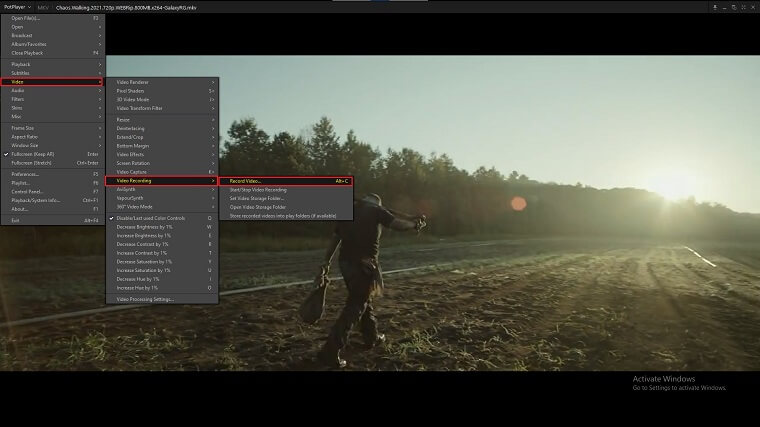This screenshot has width=760, height=427.
Task: Expand the Subtitles submenu
Action: (53, 73)
